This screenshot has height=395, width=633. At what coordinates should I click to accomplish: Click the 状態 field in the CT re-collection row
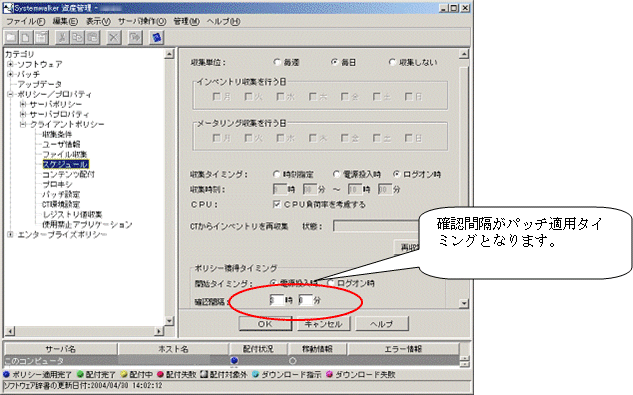pyautogui.click(x=375, y=226)
